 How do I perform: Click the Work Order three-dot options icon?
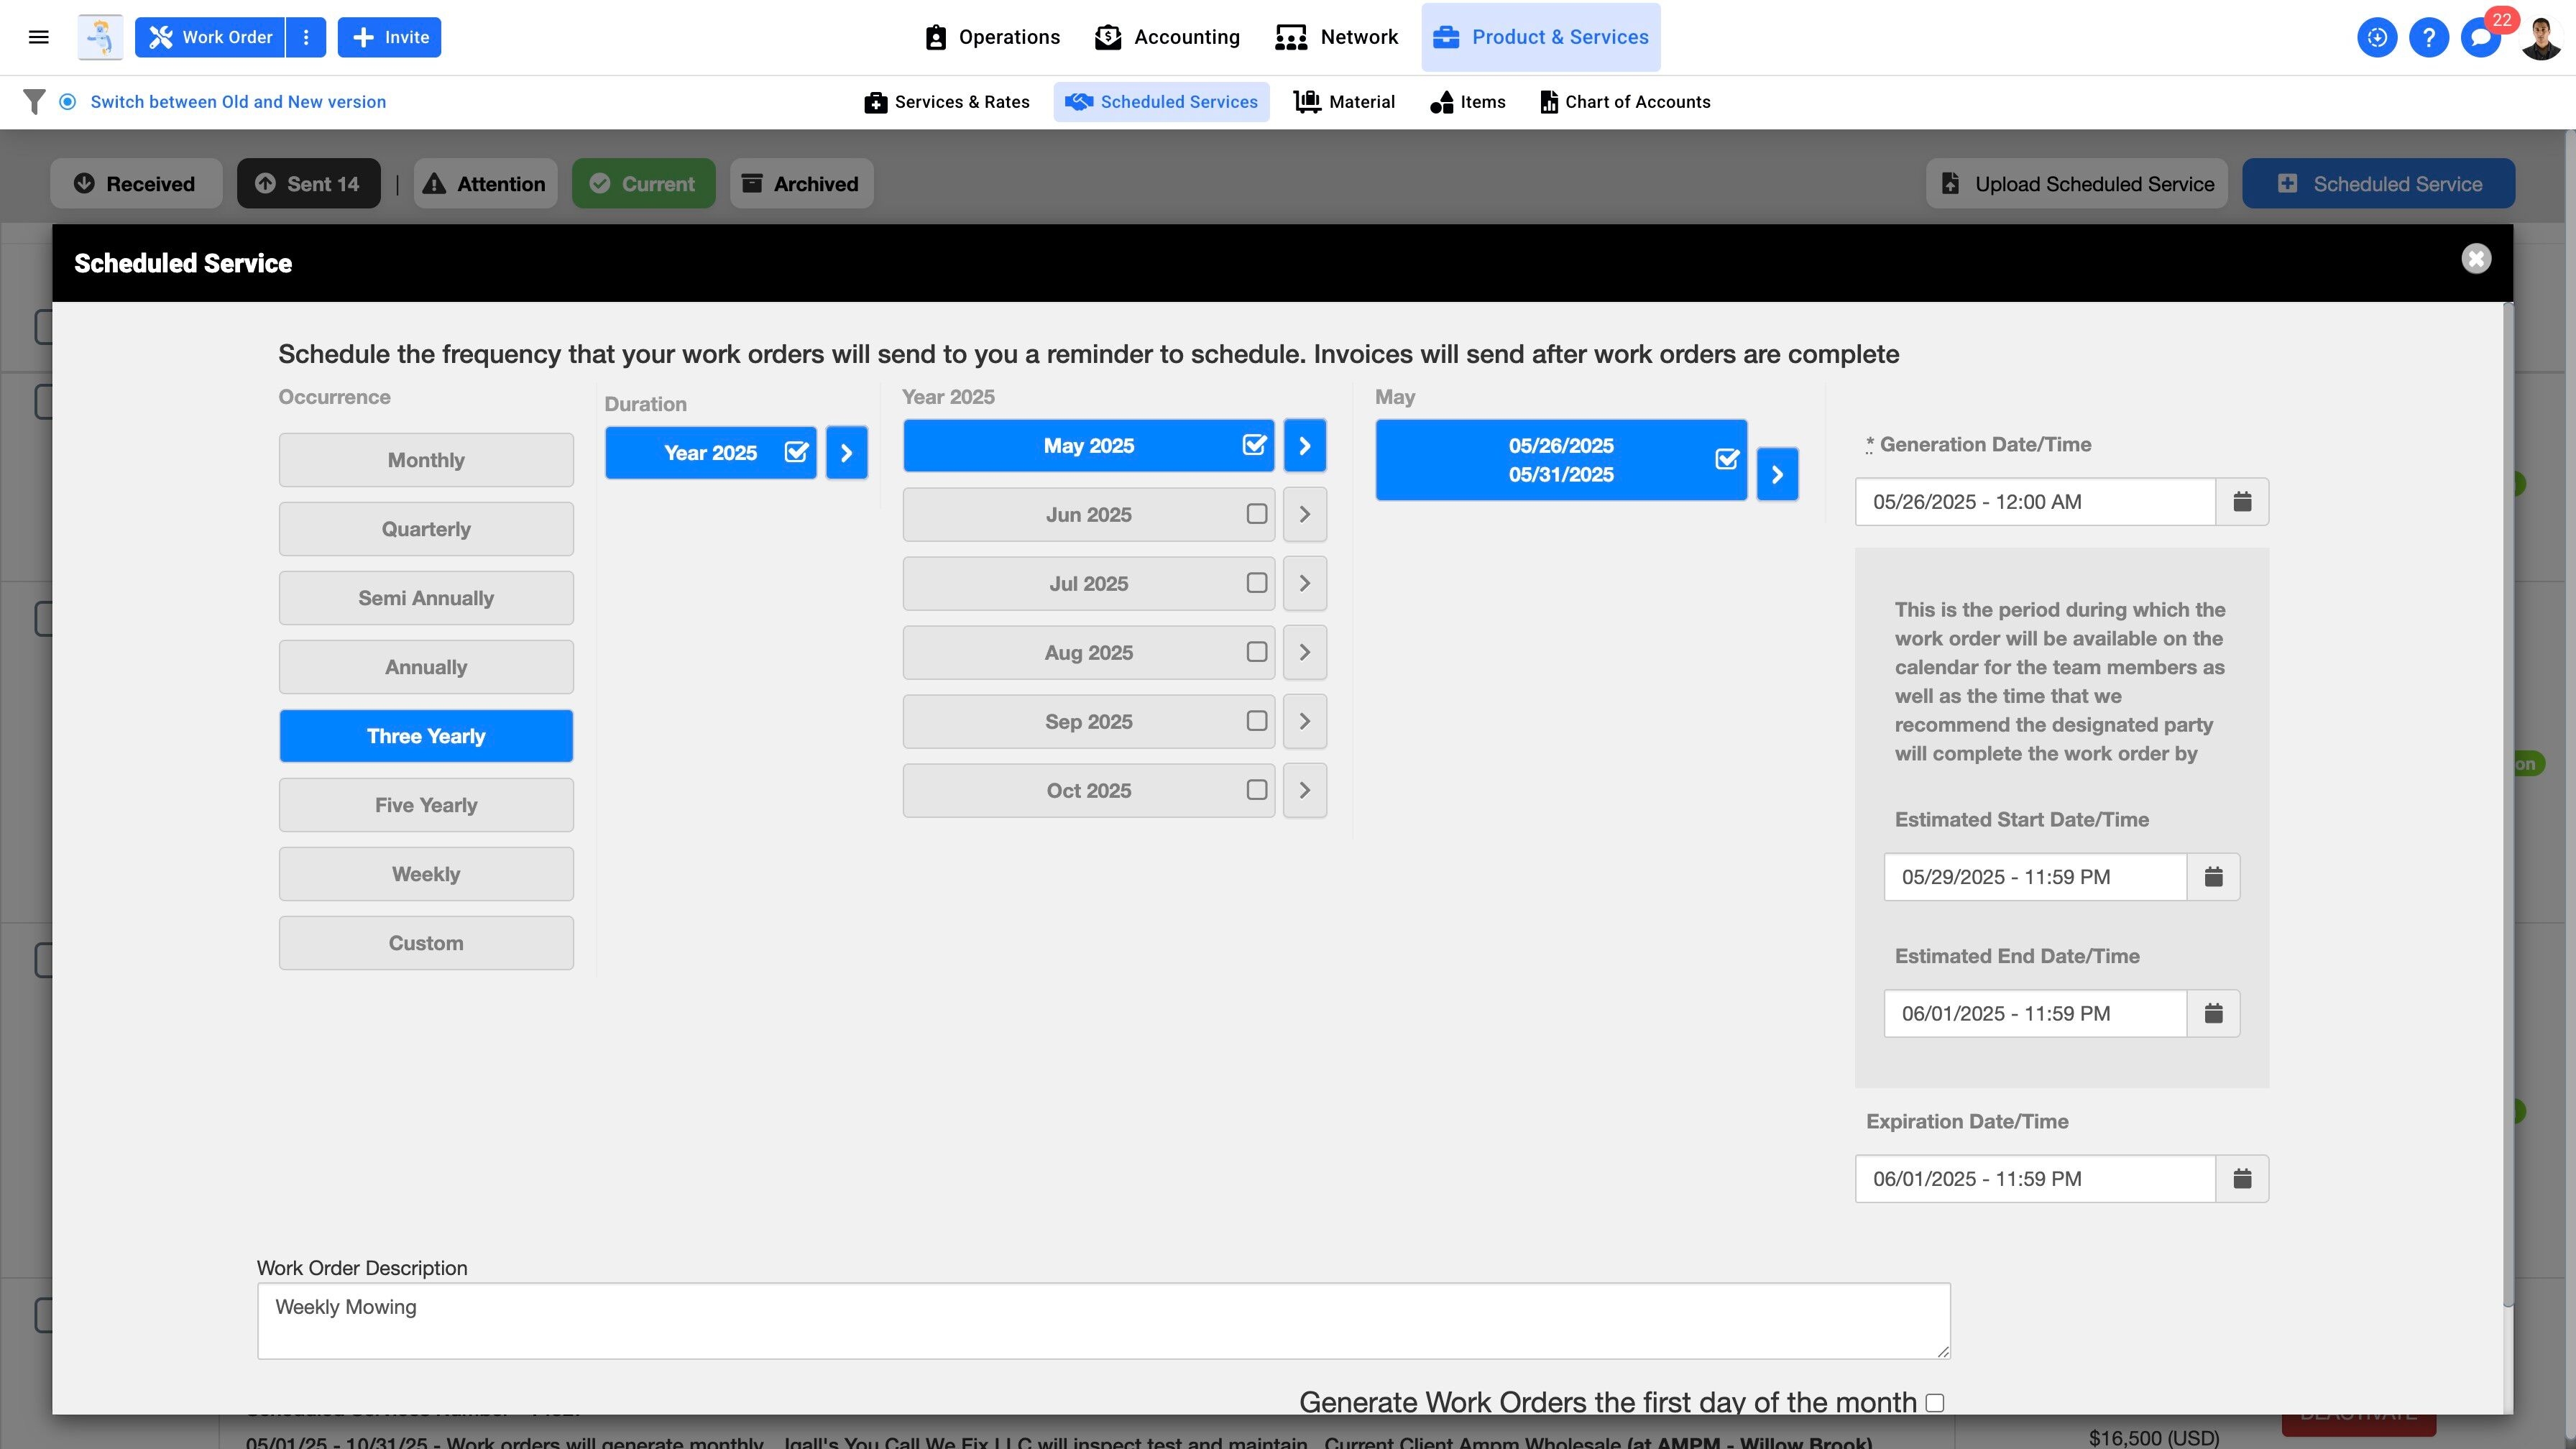coord(306,37)
